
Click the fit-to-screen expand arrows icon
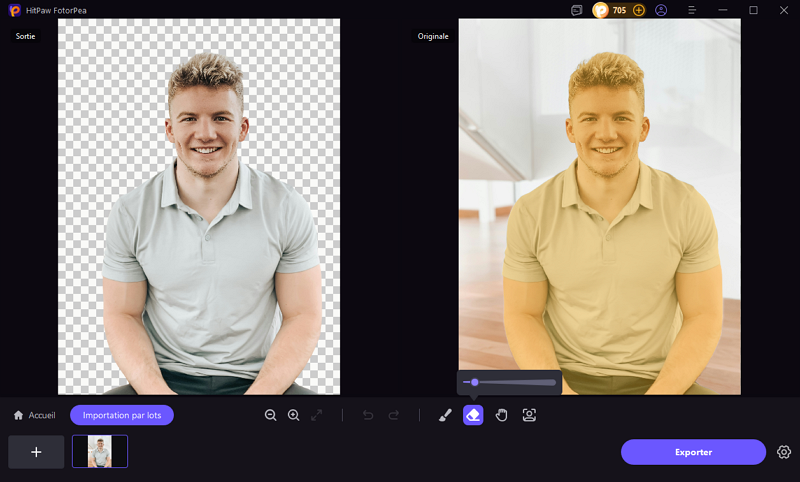coord(316,415)
